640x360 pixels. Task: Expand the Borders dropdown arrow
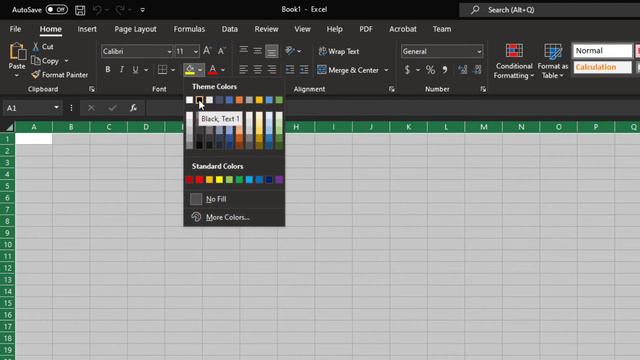tap(173, 70)
